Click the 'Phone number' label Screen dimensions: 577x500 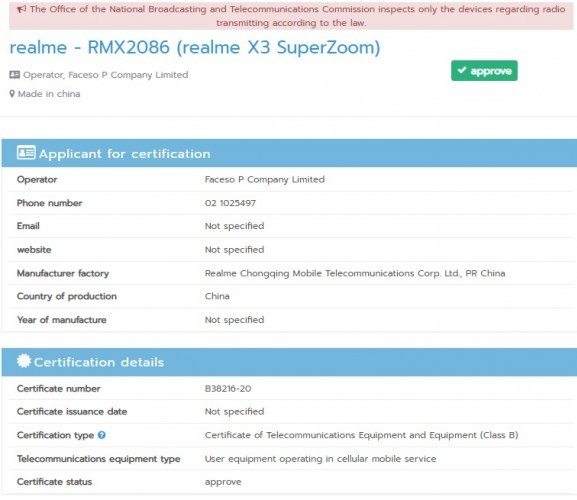[x=49, y=203]
